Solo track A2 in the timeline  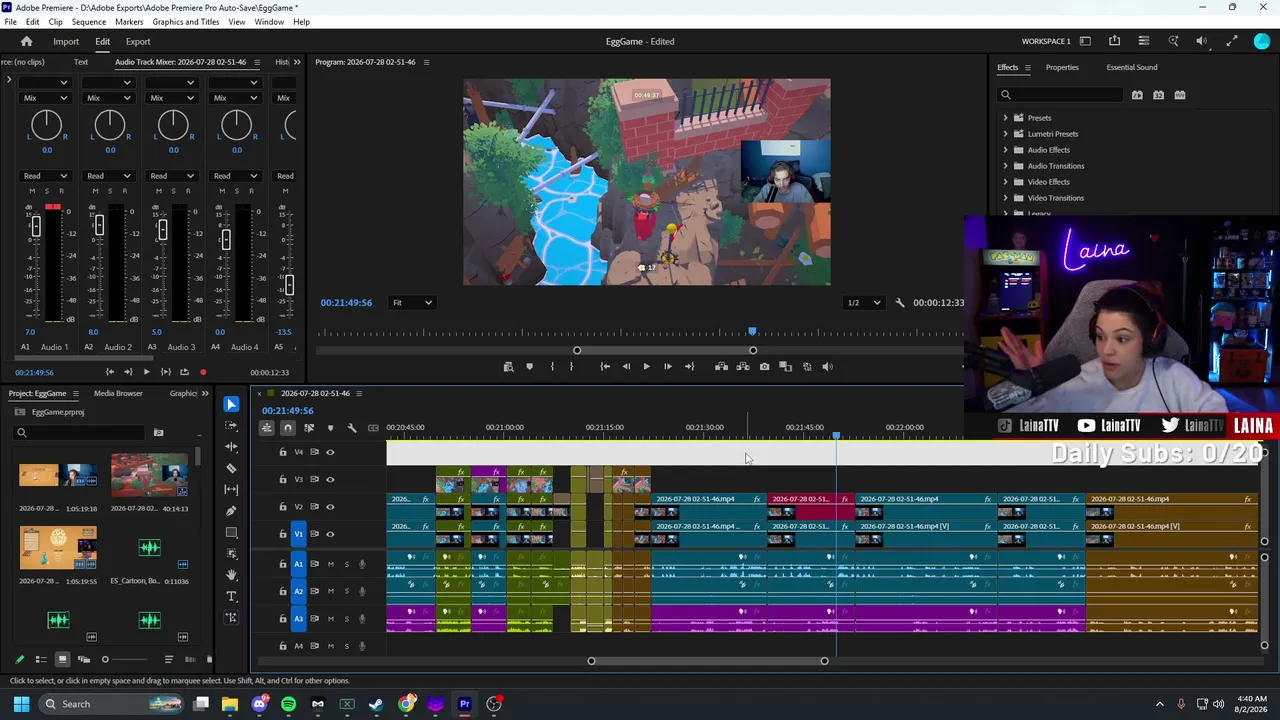coord(347,592)
